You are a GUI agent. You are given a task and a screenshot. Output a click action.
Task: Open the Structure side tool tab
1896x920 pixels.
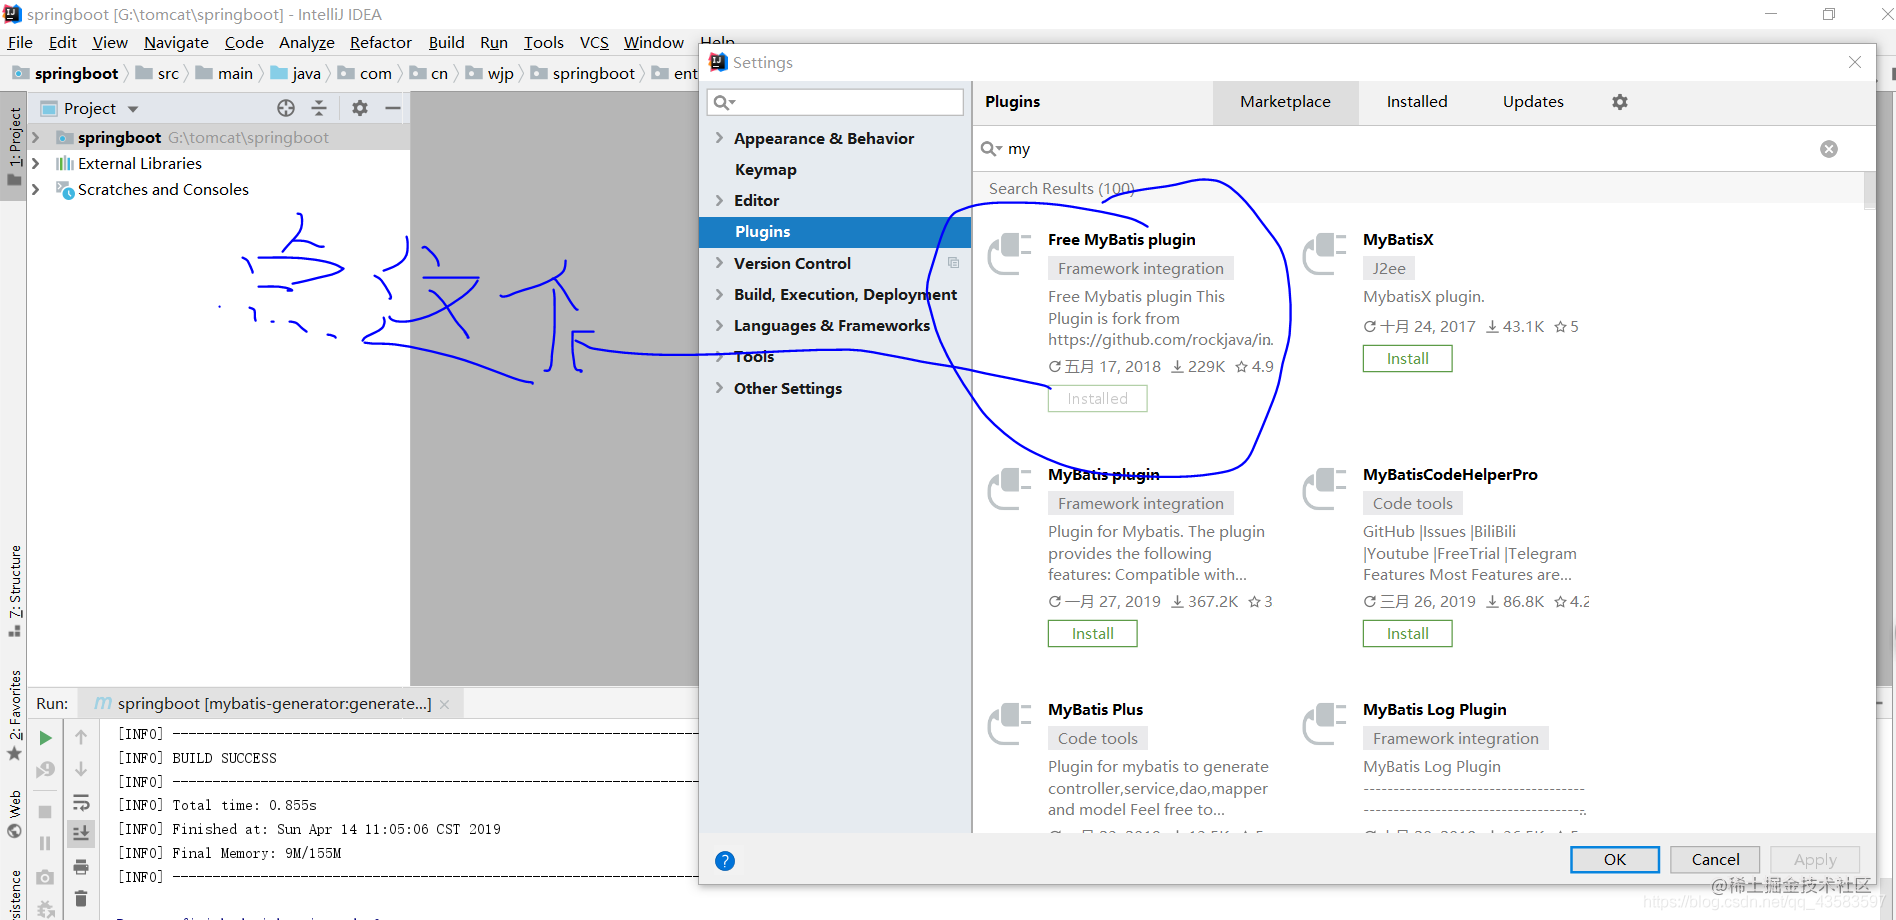[x=14, y=591]
